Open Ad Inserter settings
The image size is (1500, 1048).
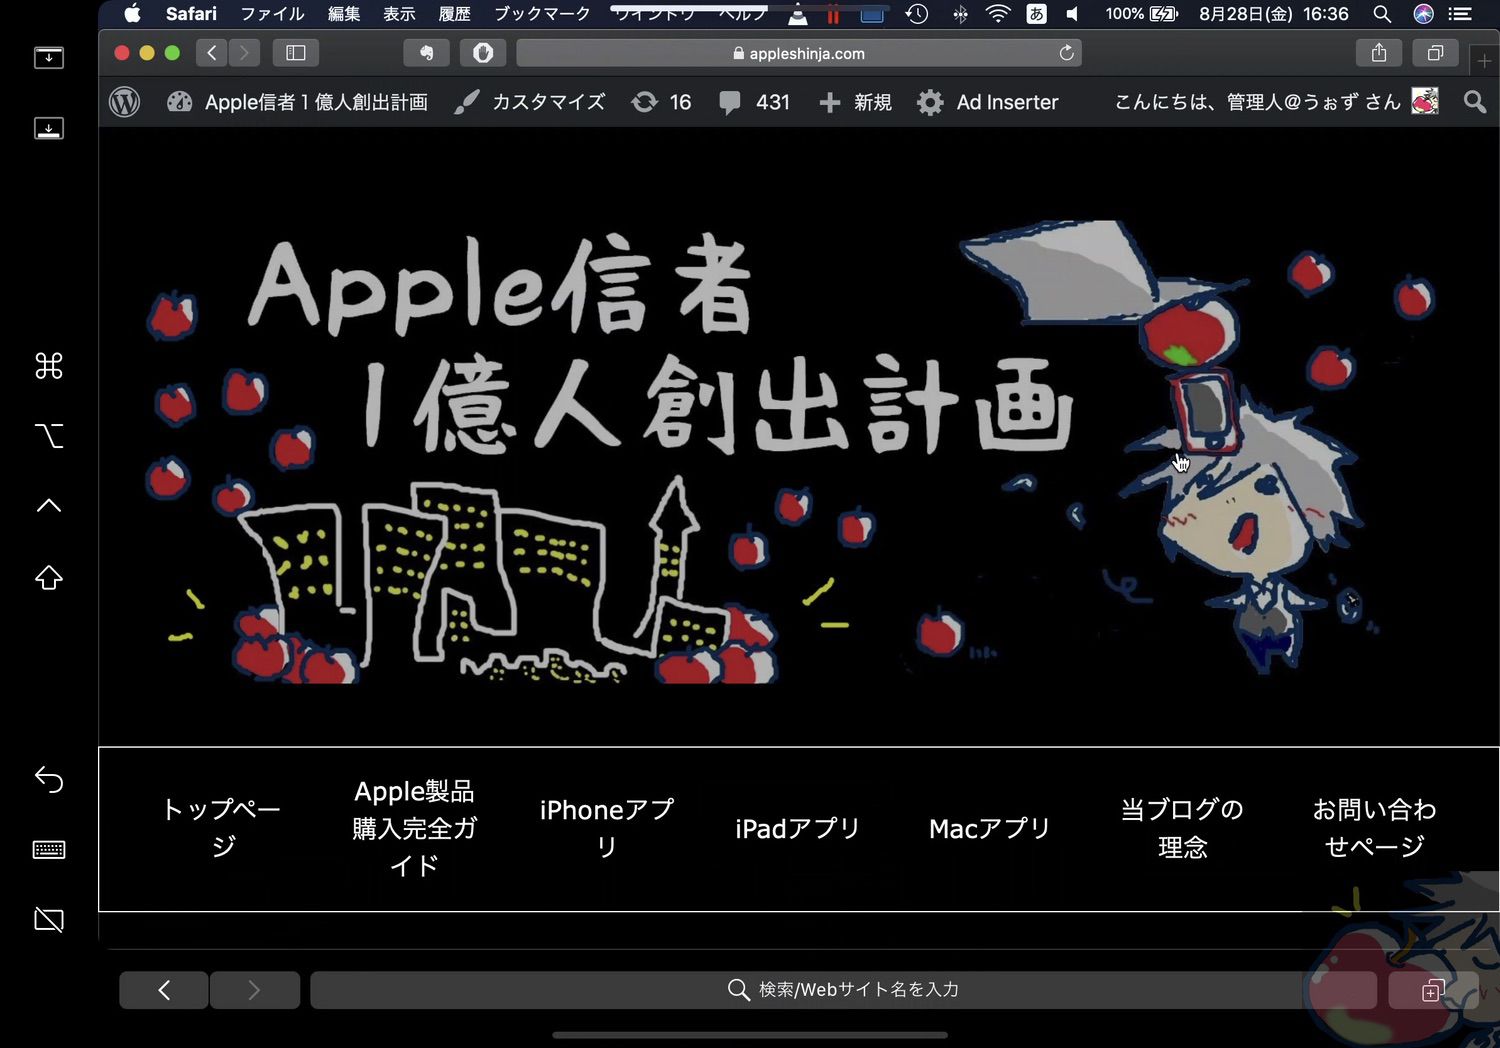point(988,102)
